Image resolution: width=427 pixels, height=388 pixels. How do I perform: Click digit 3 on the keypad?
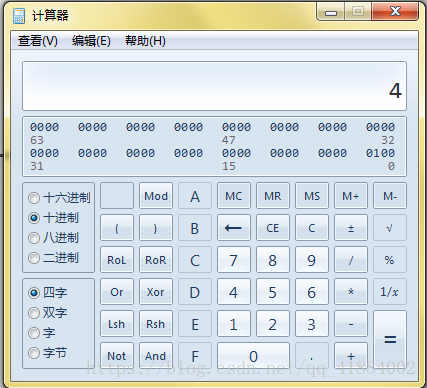pyautogui.click(x=312, y=324)
